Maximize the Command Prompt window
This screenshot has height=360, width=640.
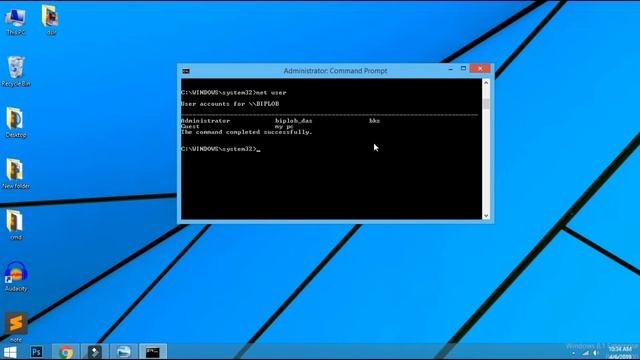463,69
